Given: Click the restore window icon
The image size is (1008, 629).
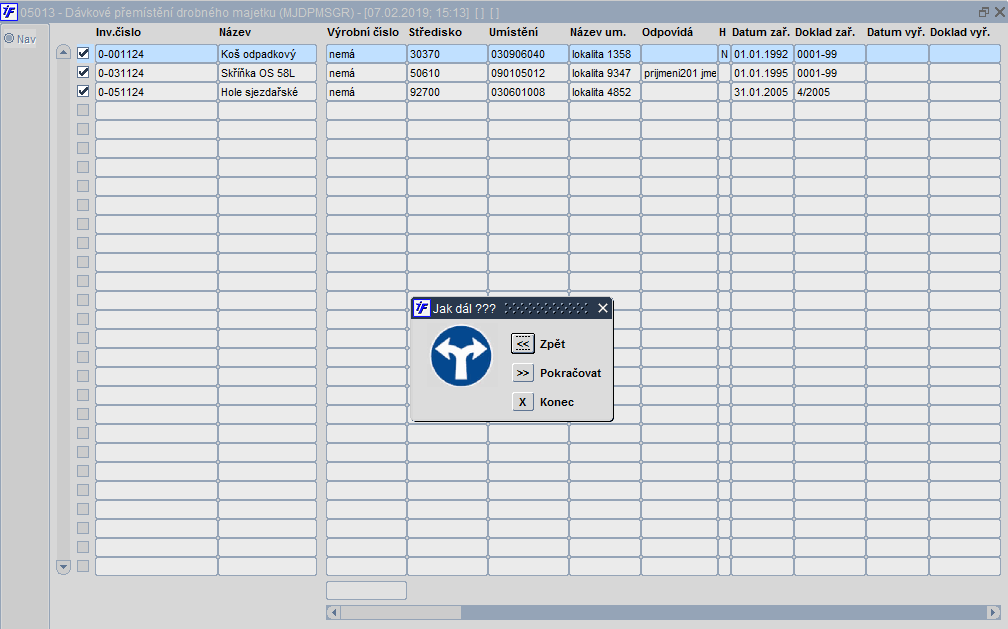Looking at the screenshot, I should pyautogui.click(x=984, y=12).
